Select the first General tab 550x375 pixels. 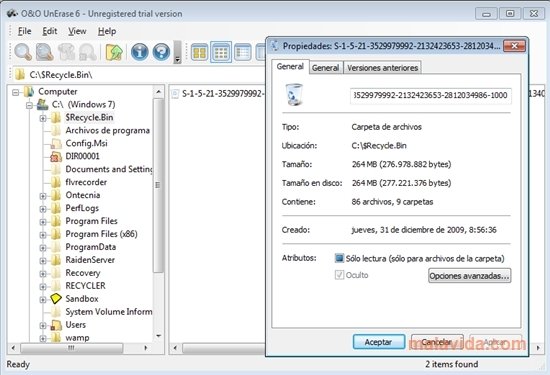pos(290,66)
